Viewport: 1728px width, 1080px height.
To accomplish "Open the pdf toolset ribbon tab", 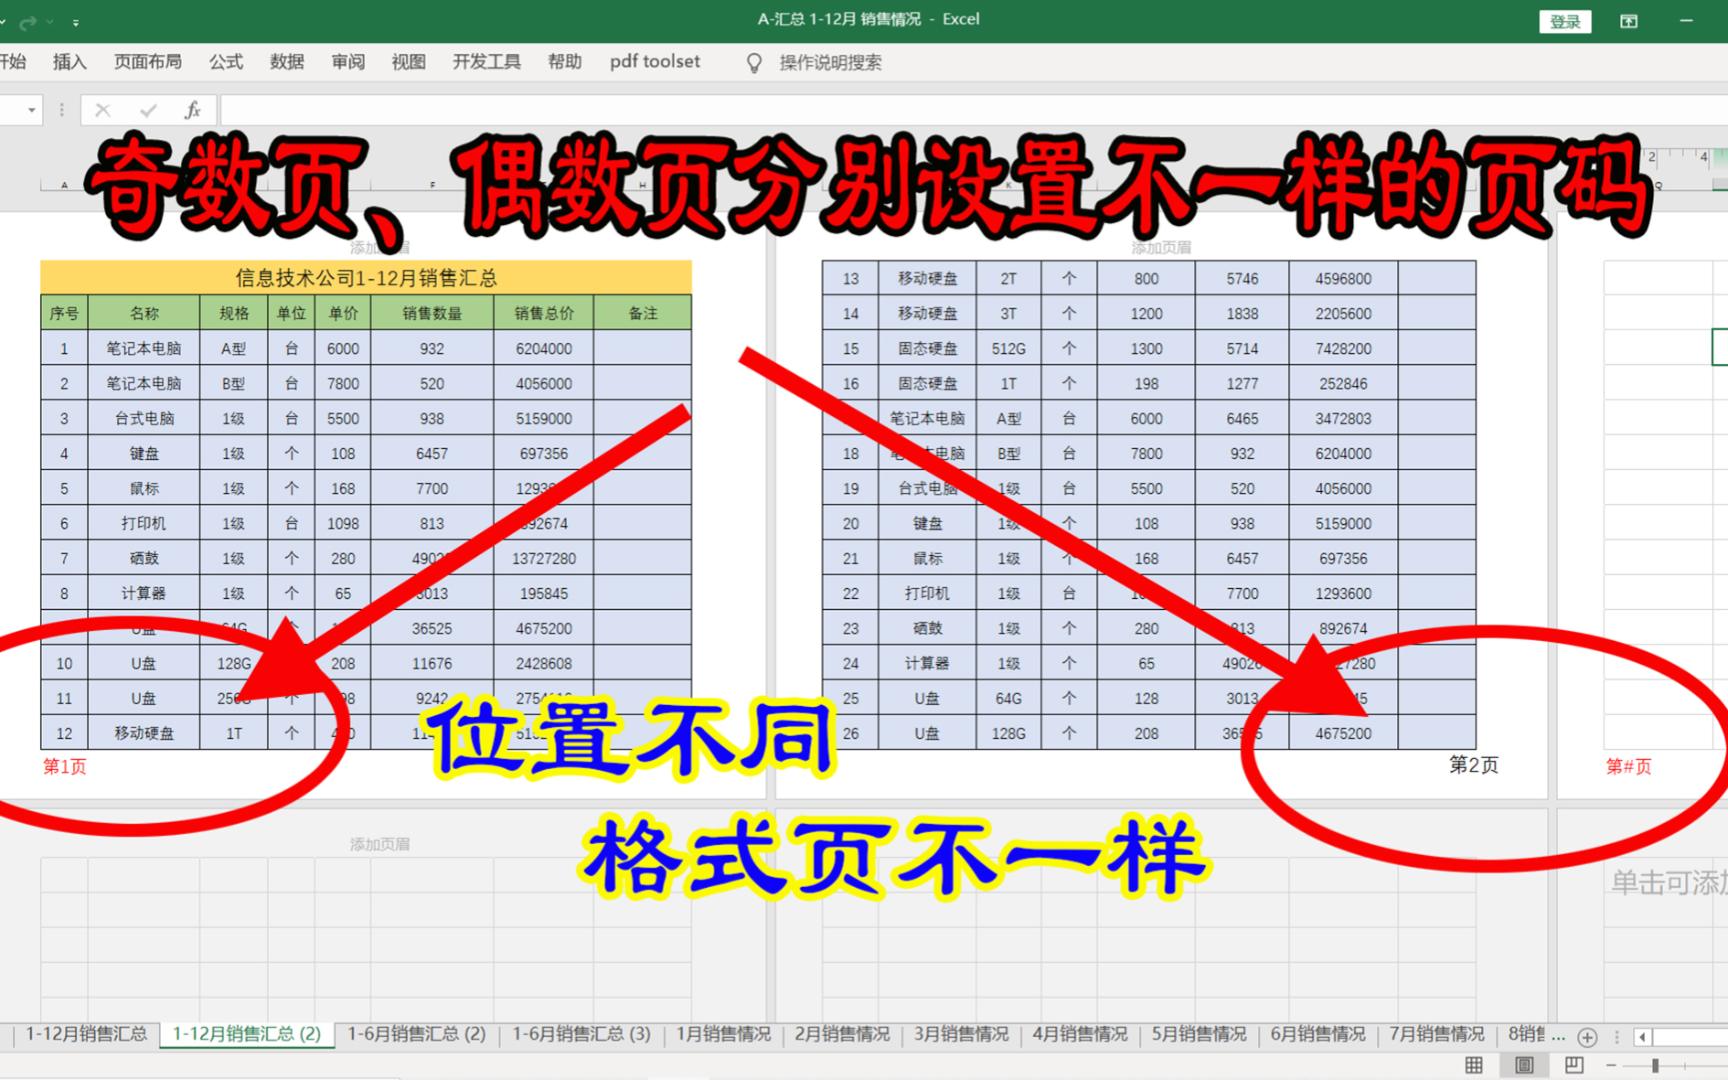I will click(x=655, y=62).
